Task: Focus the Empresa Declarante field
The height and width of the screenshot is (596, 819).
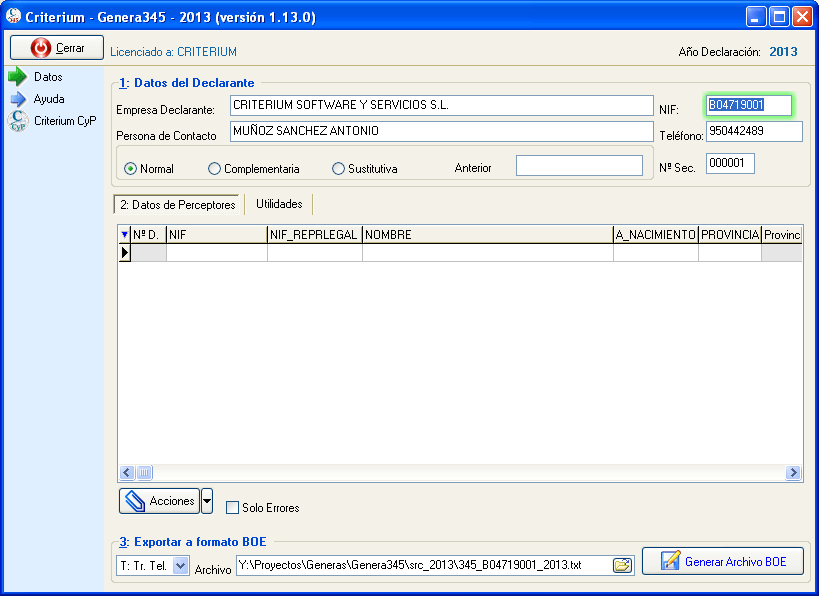Action: 441,105
